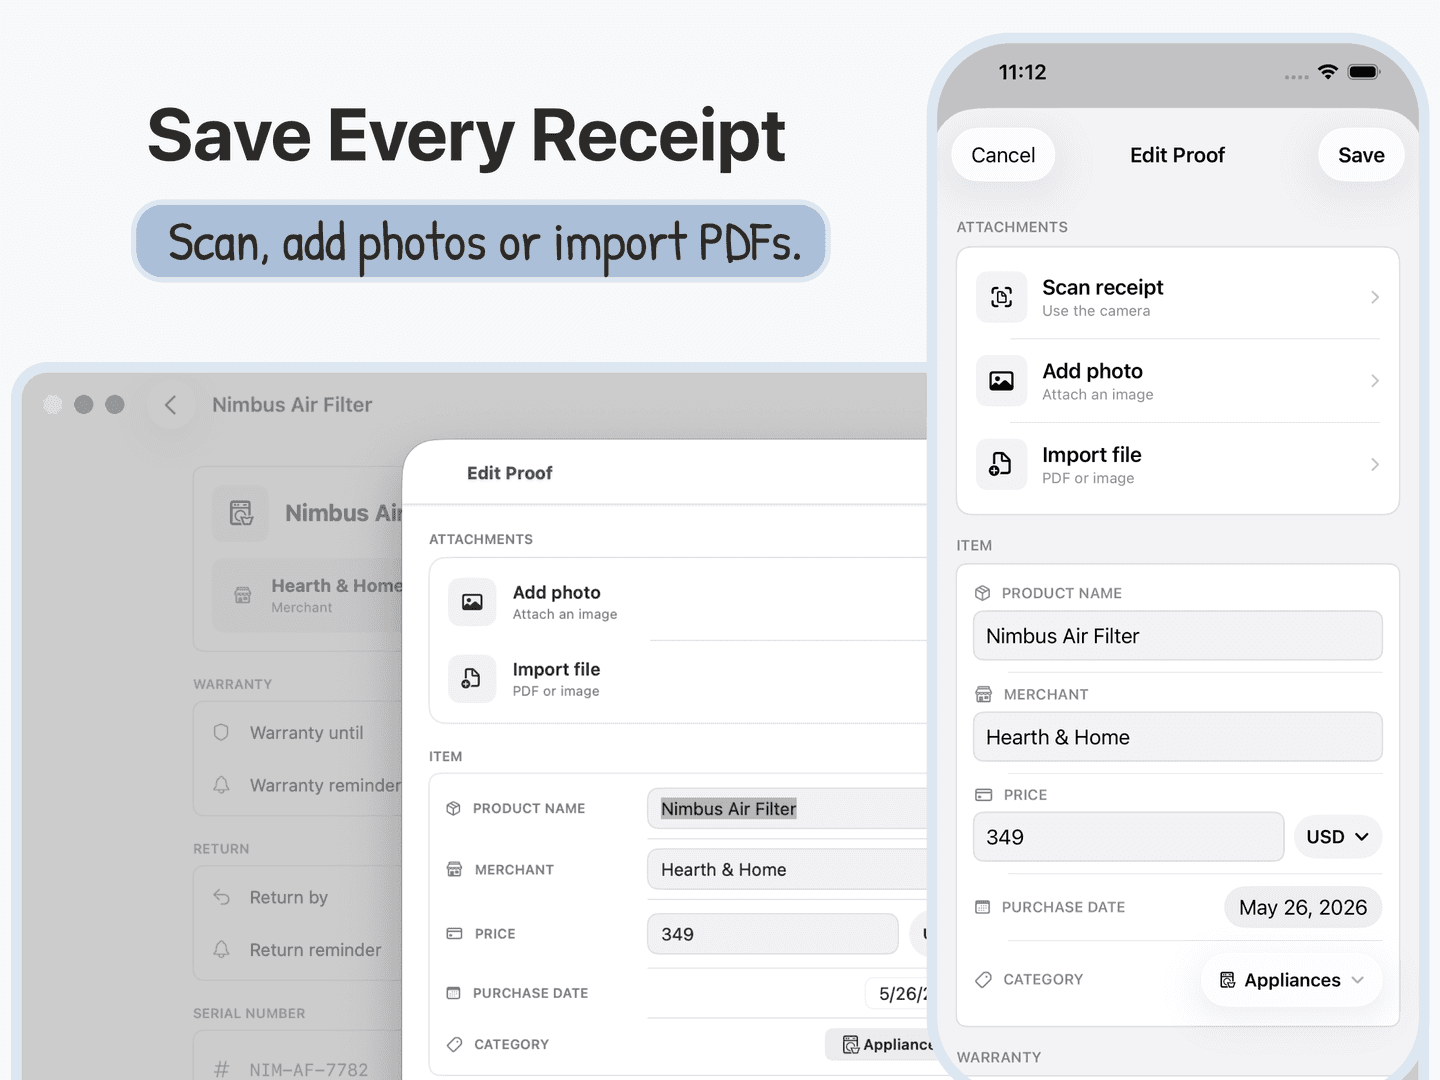Click the Hearth & Home merchant store icon
The image size is (1440, 1080).
[242, 595]
